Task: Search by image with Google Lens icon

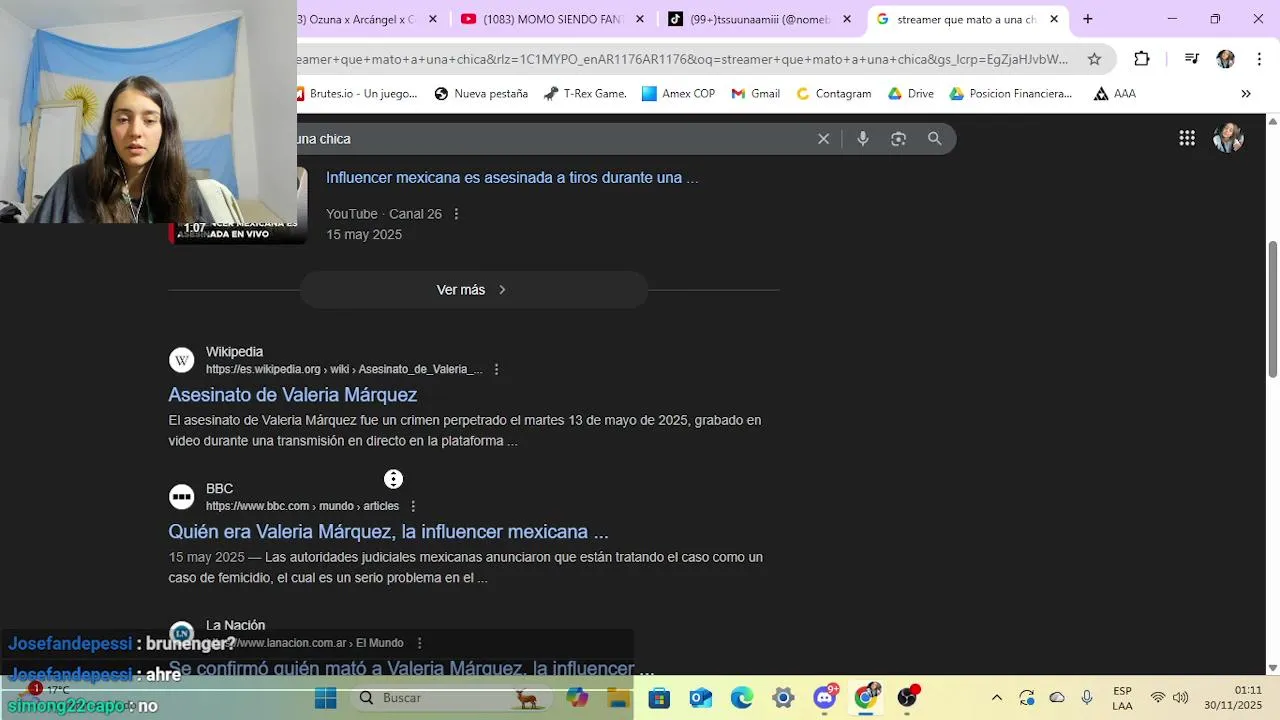Action: pyautogui.click(x=898, y=139)
